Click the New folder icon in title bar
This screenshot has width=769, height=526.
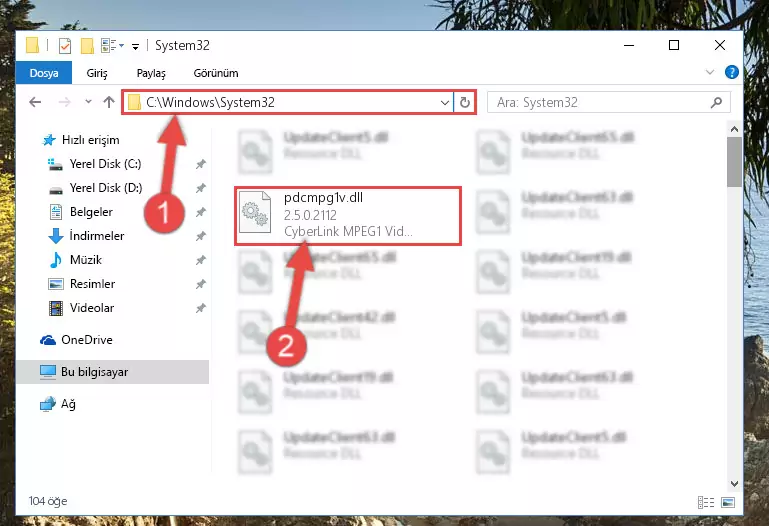(x=87, y=46)
